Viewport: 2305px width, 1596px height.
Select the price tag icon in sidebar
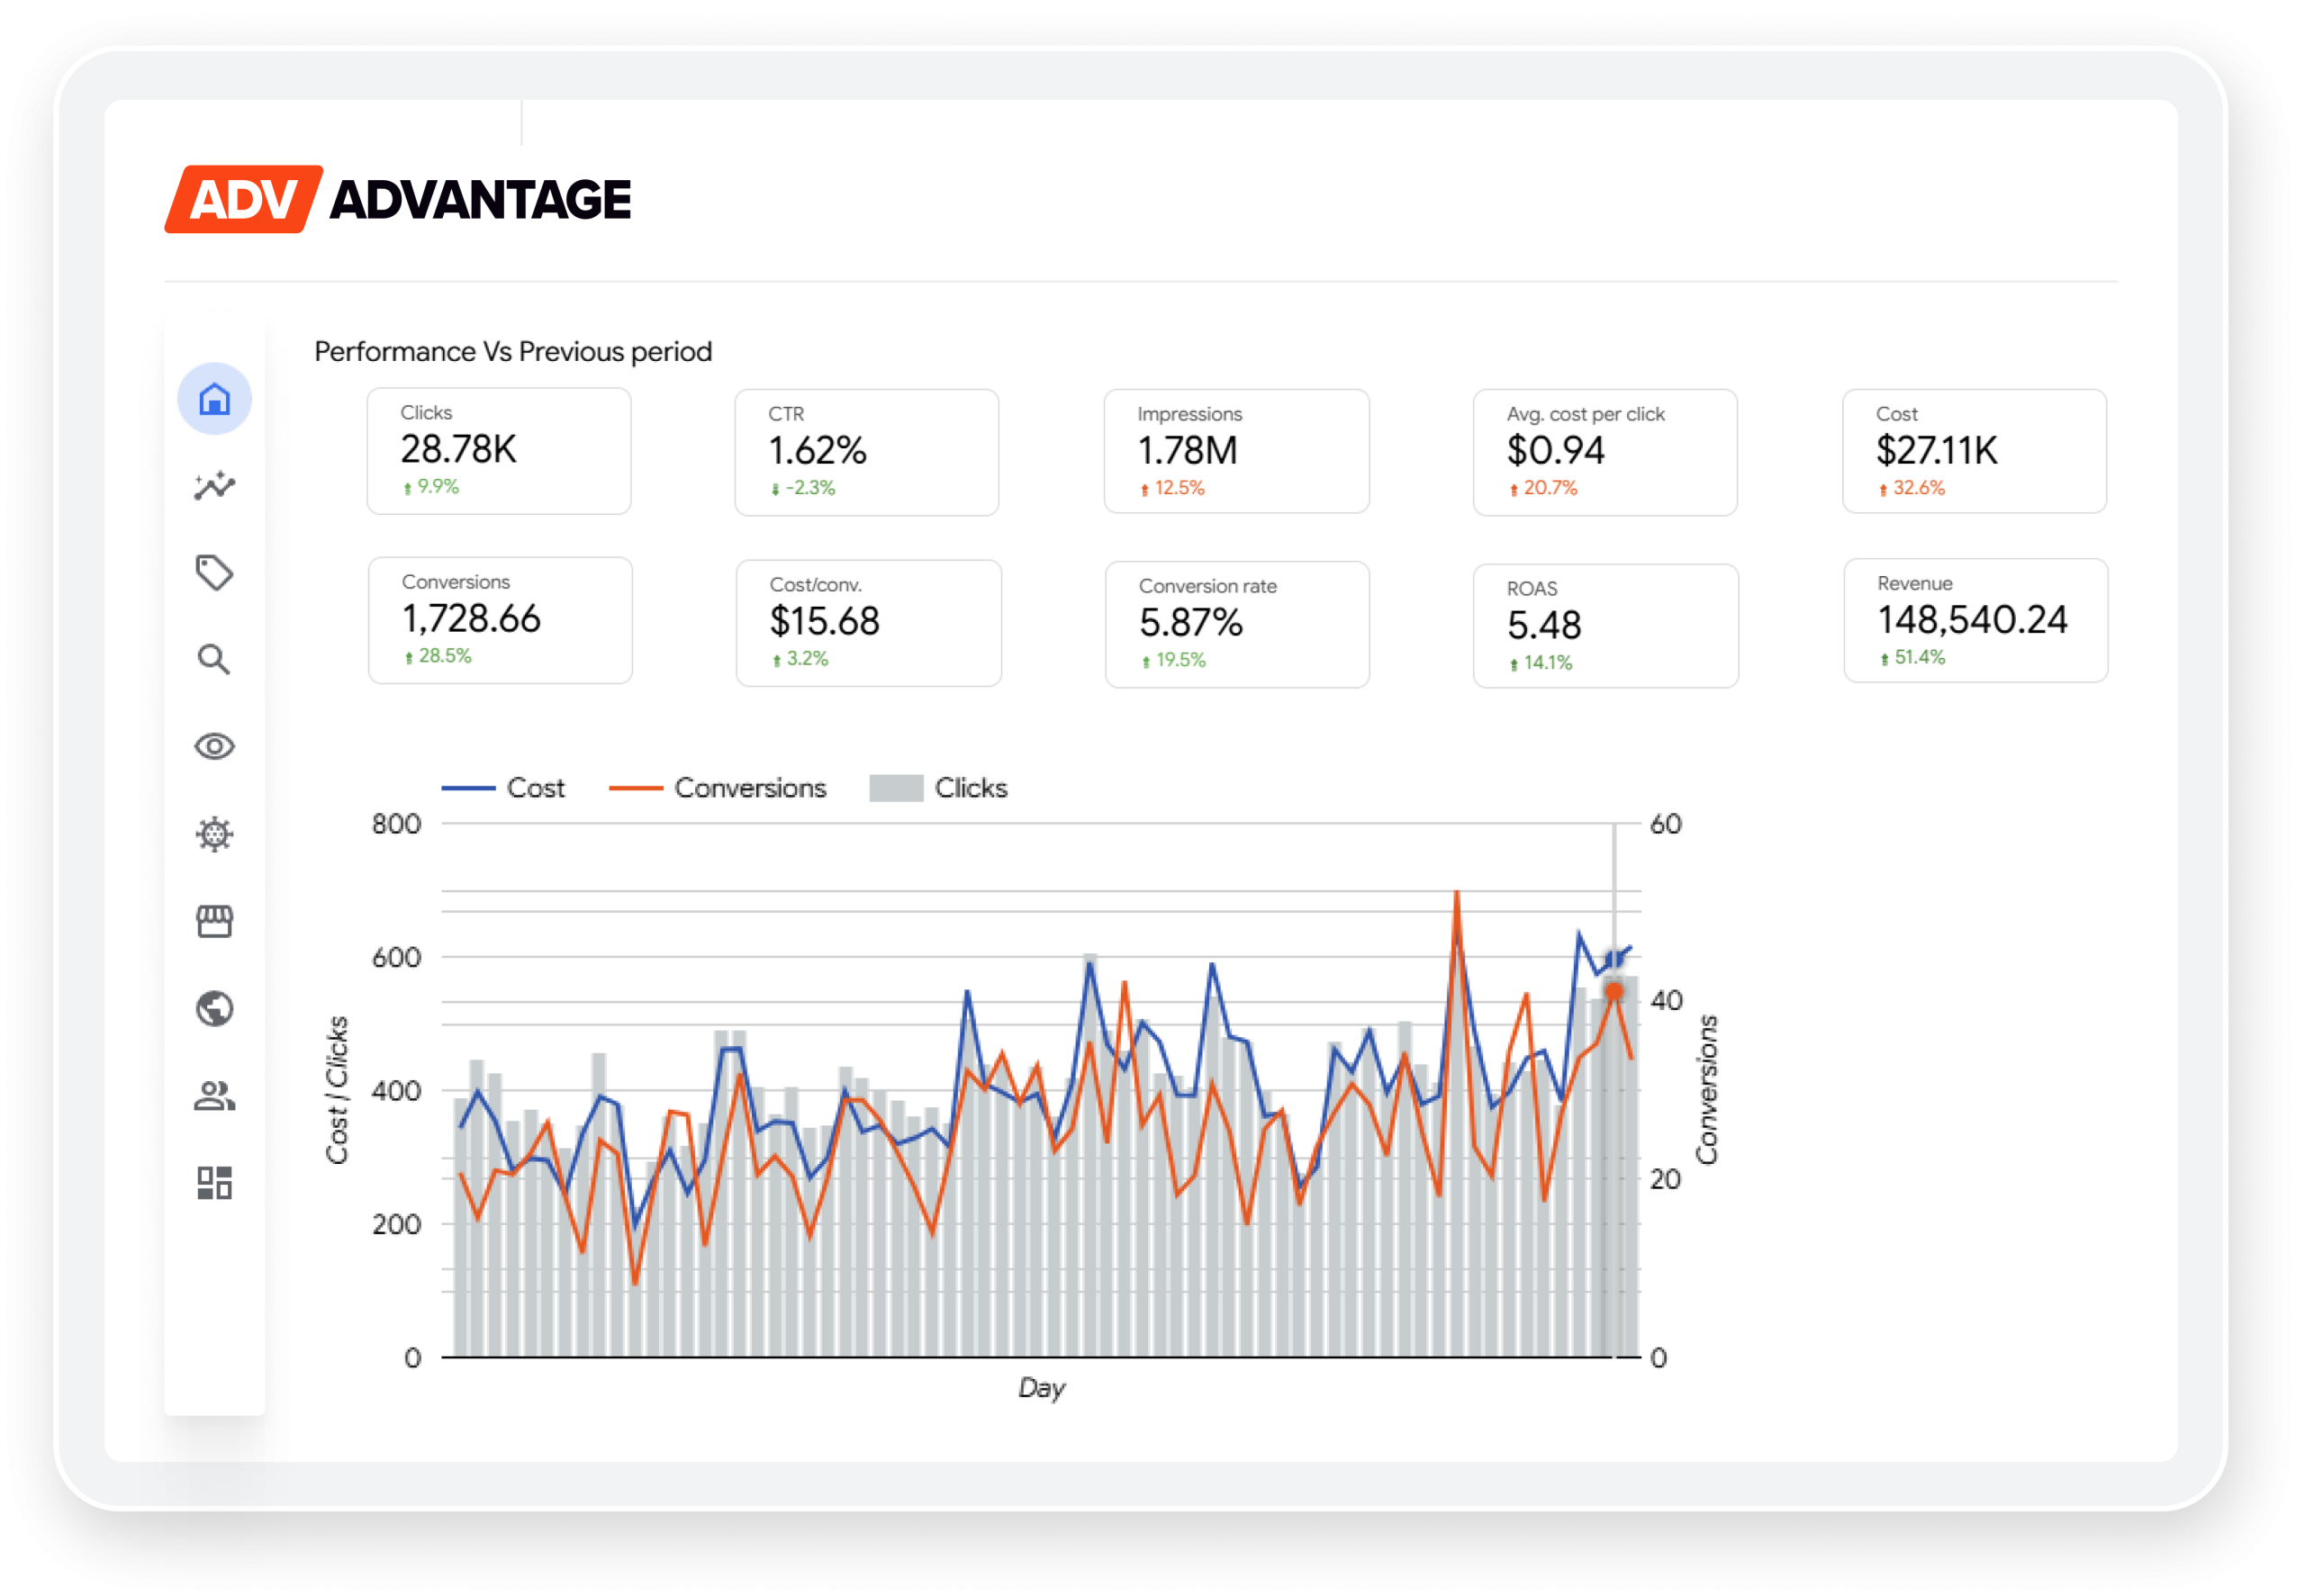click(x=214, y=573)
